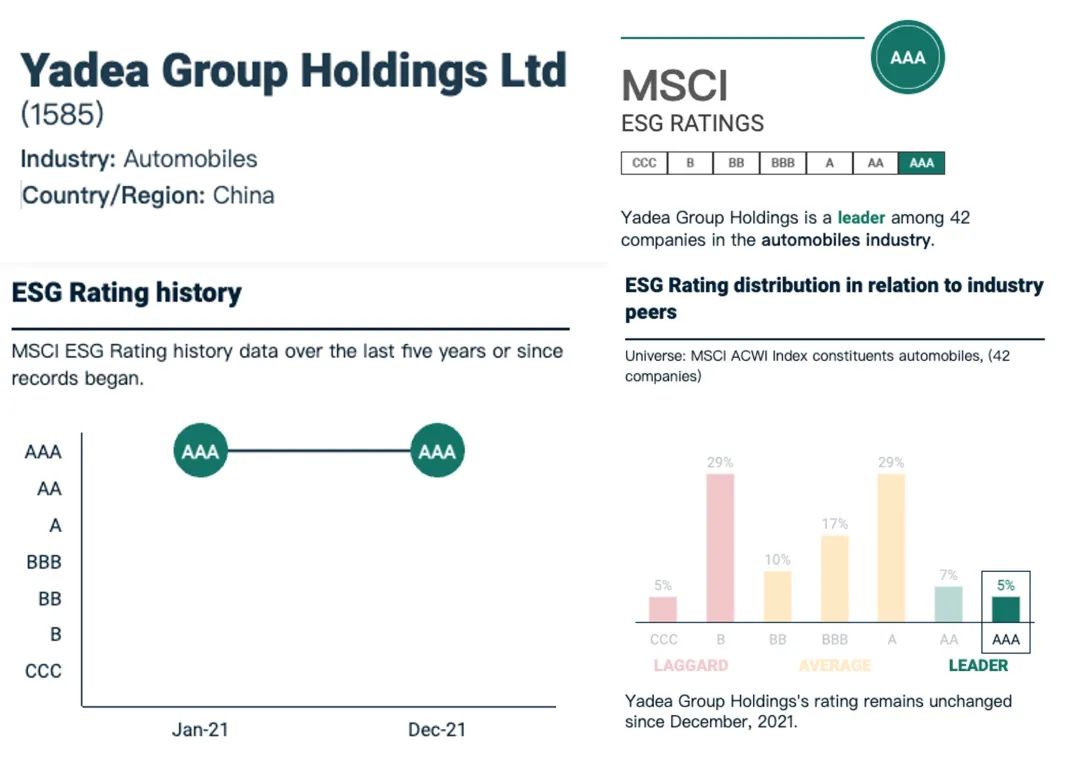Screen dimensions: 1080x757
Task: Select the CCC cell in the rating scale strip
Action: pyautogui.click(x=644, y=163)
